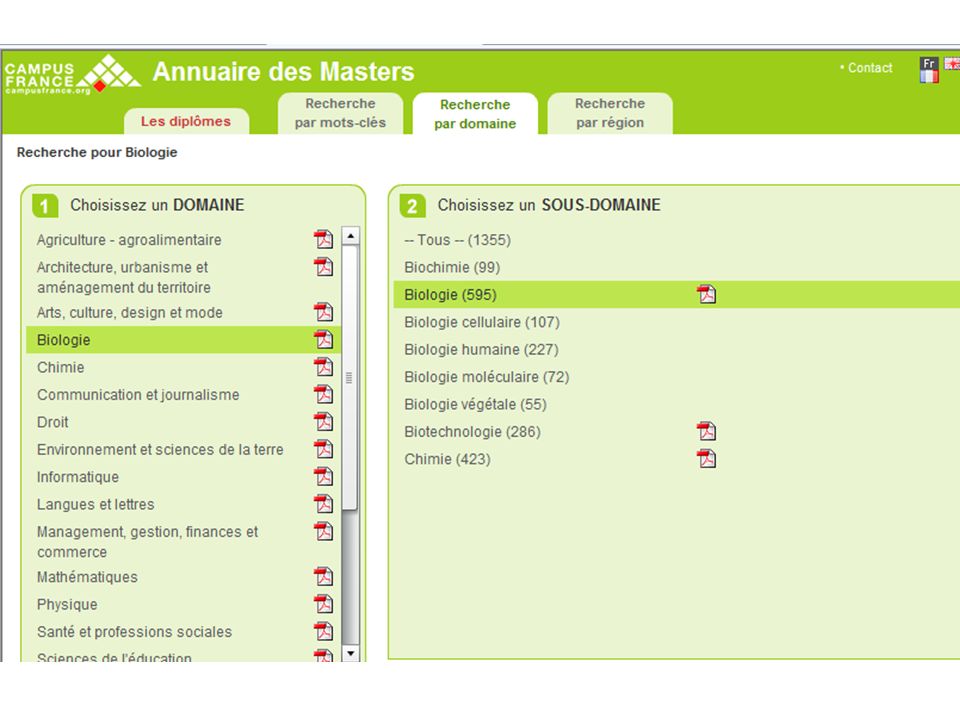Switch to Recherche par région tab
This screenshot has height=720, width=960.
click(x=610, y=113)
